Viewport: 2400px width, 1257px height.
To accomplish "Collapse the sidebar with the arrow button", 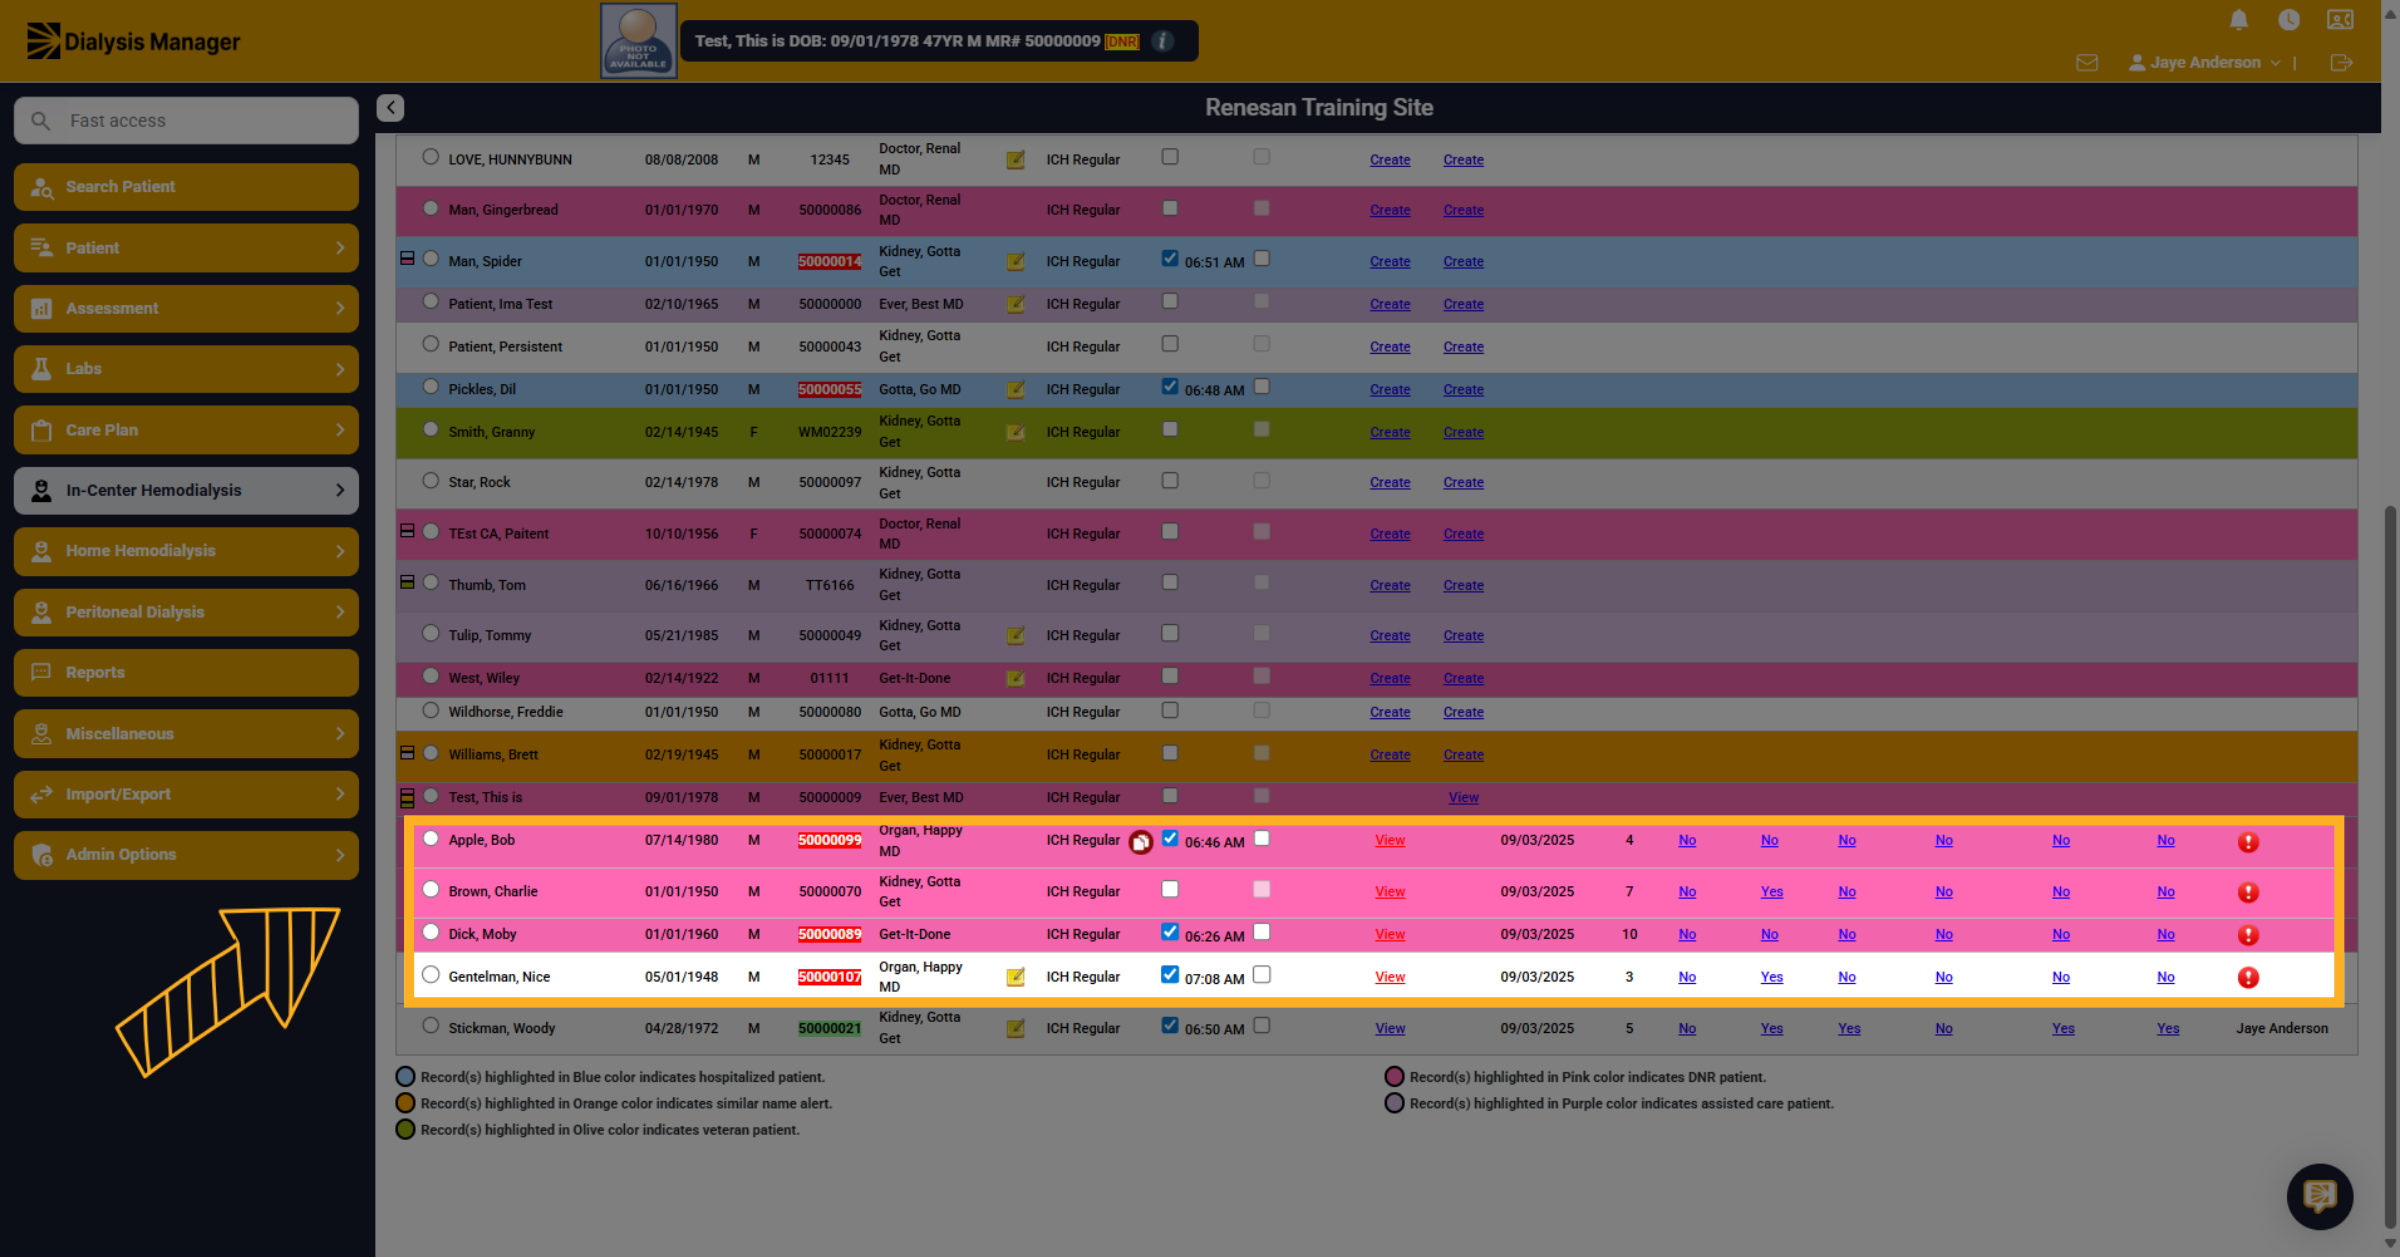I will tap(390, 108).
